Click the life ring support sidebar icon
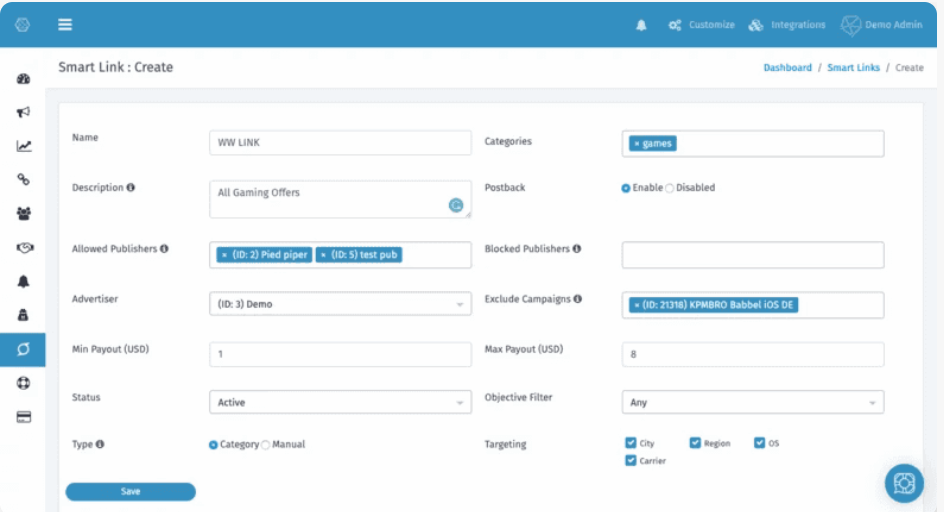The height and width of the screenshot is (512, 944). click(x=23, y=383)
